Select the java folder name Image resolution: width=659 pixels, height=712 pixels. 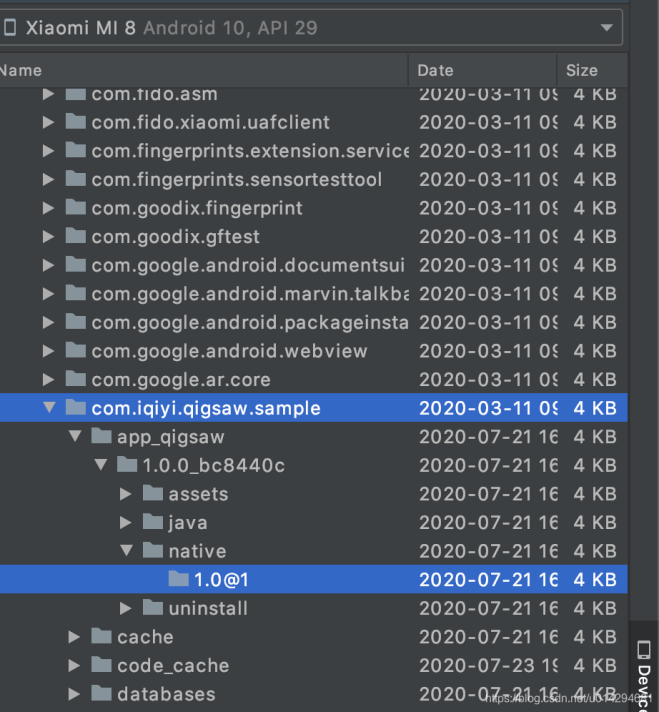tap(188, 524)
